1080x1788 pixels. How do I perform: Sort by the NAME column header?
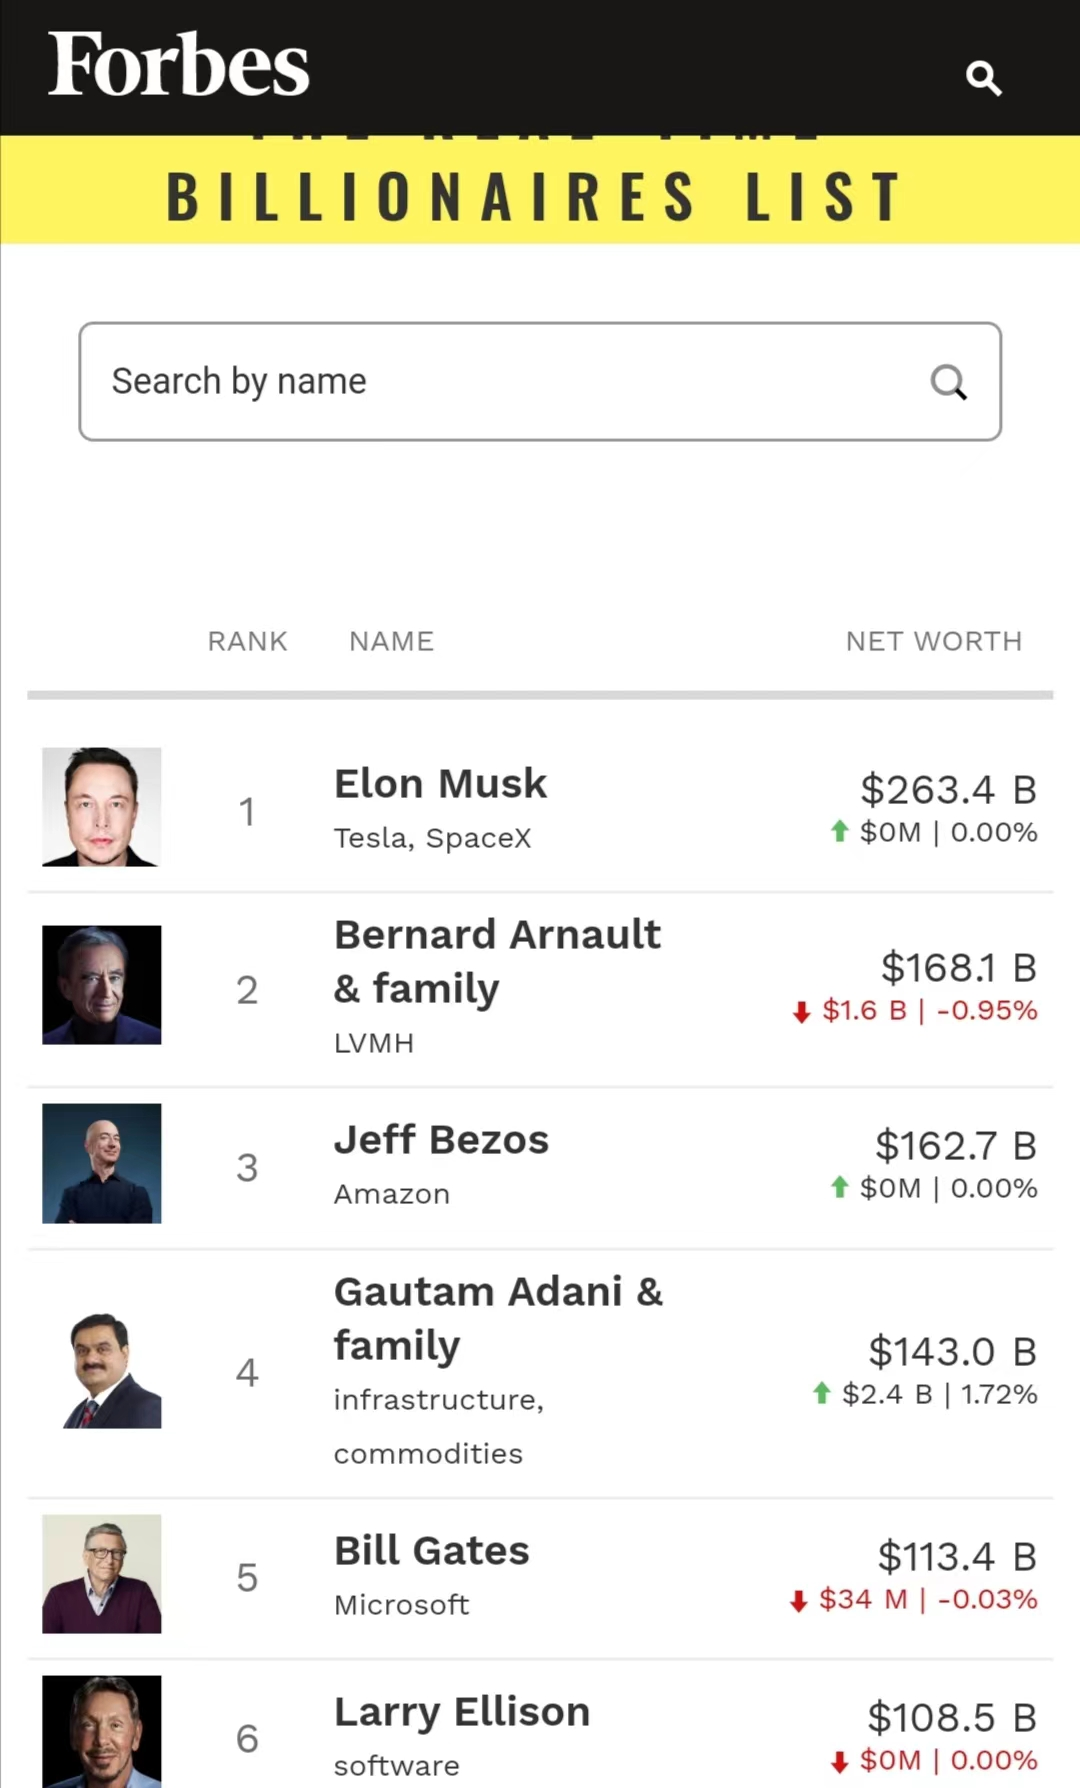[391, 641]
